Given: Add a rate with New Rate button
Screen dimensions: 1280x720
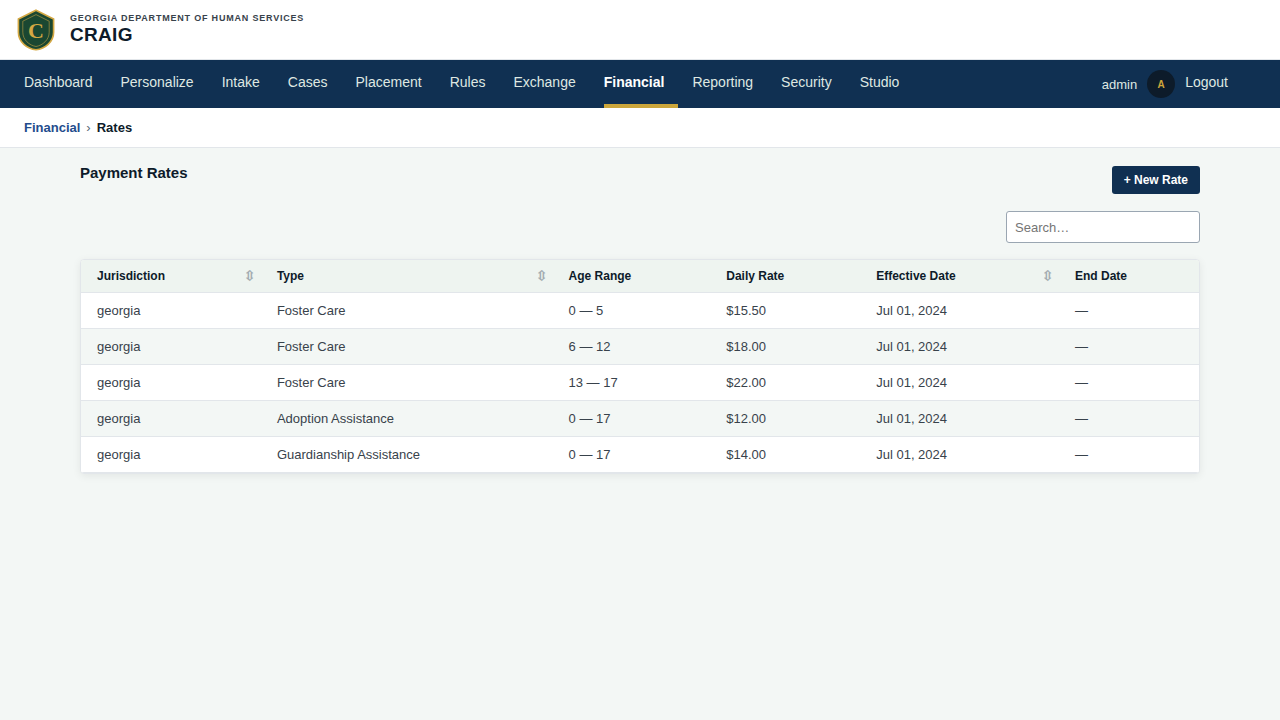Looking at the screenshot, I should coord(1156,180).
